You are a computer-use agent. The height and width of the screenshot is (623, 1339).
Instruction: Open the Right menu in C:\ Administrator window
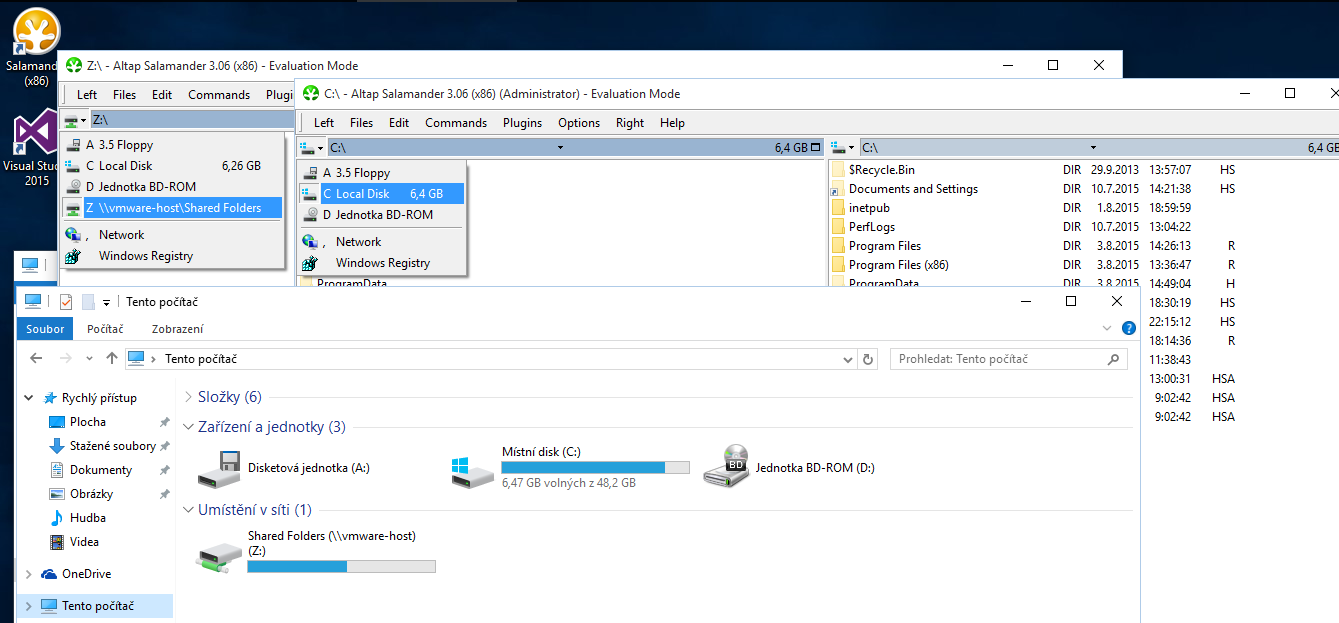click(630, 123)
